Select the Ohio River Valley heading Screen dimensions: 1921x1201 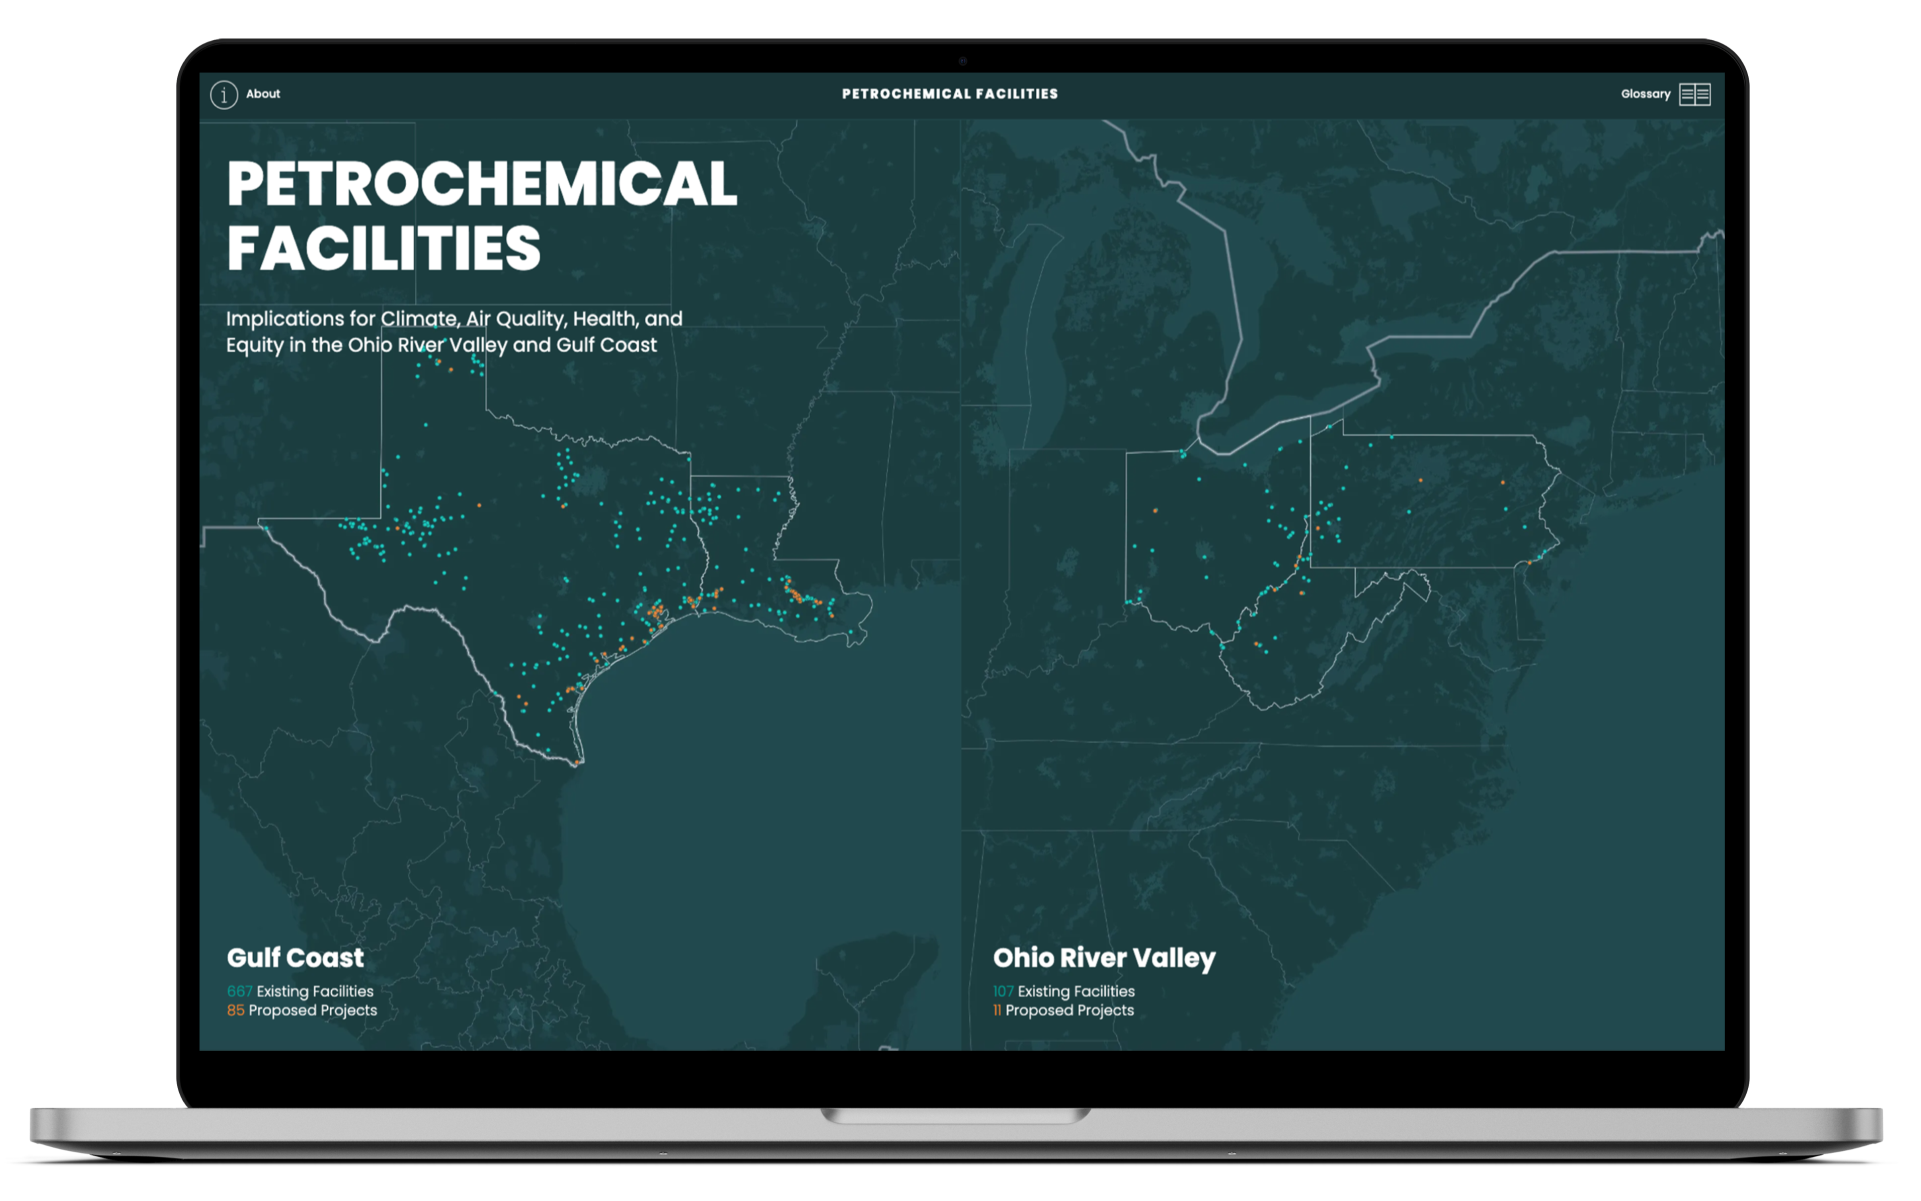[x=1104, y=958]
